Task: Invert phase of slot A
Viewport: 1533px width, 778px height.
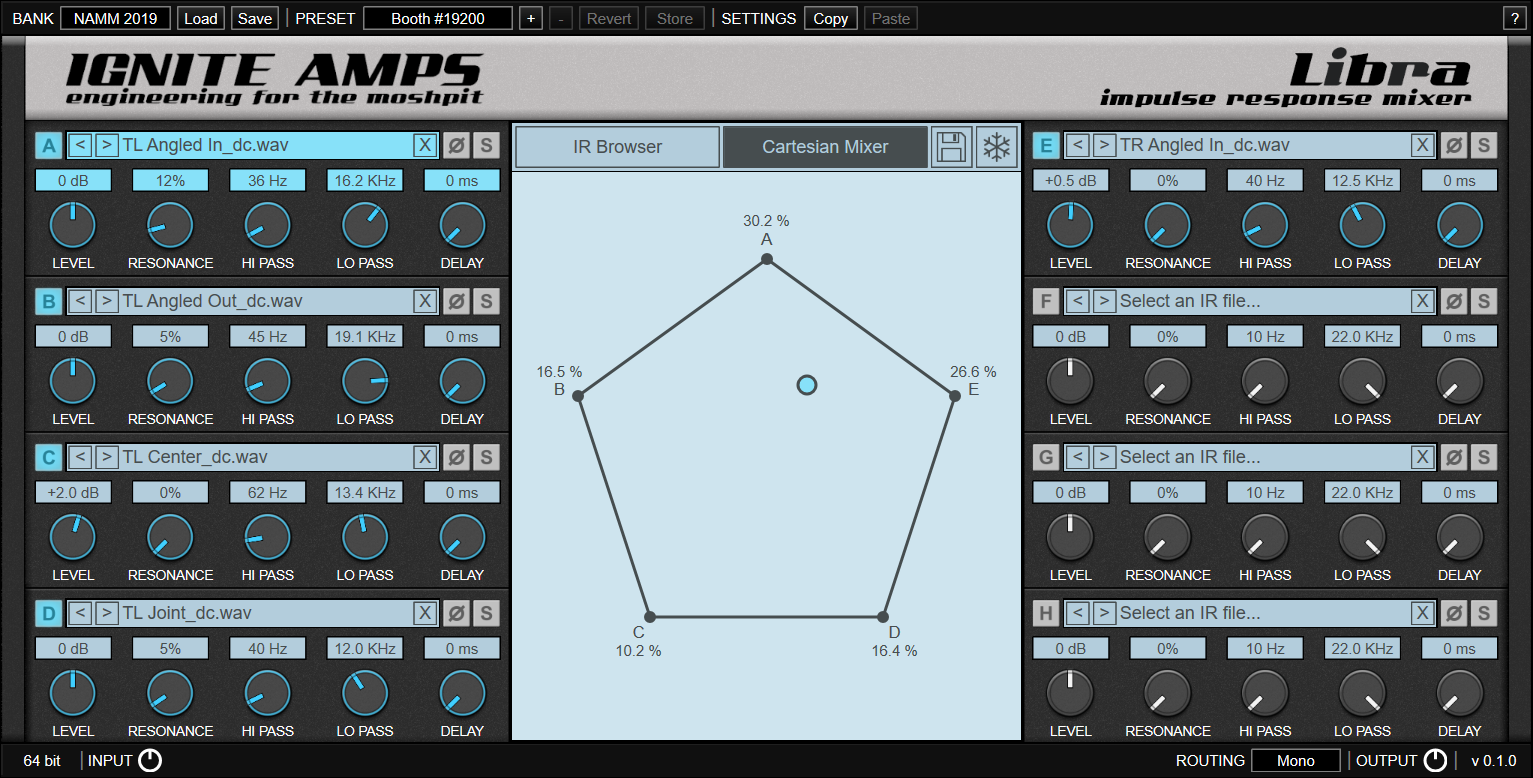Action: pyautogui.click(x=456, y=145)
